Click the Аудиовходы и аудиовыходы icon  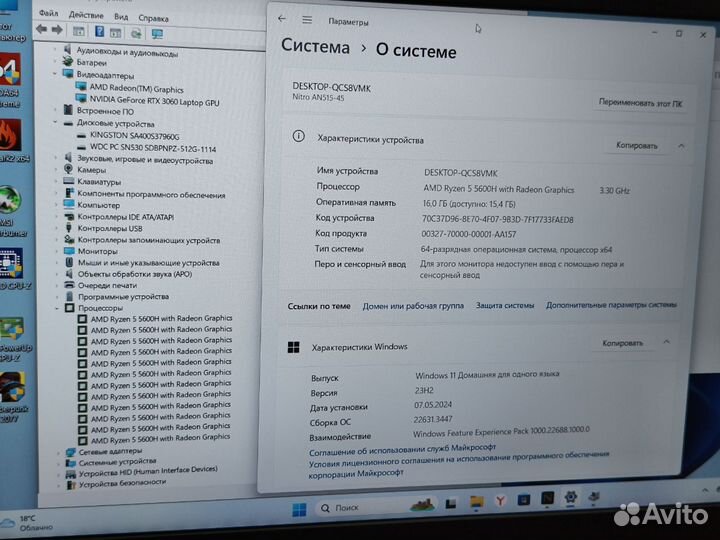pyautogui.click(x=68, y=49)
